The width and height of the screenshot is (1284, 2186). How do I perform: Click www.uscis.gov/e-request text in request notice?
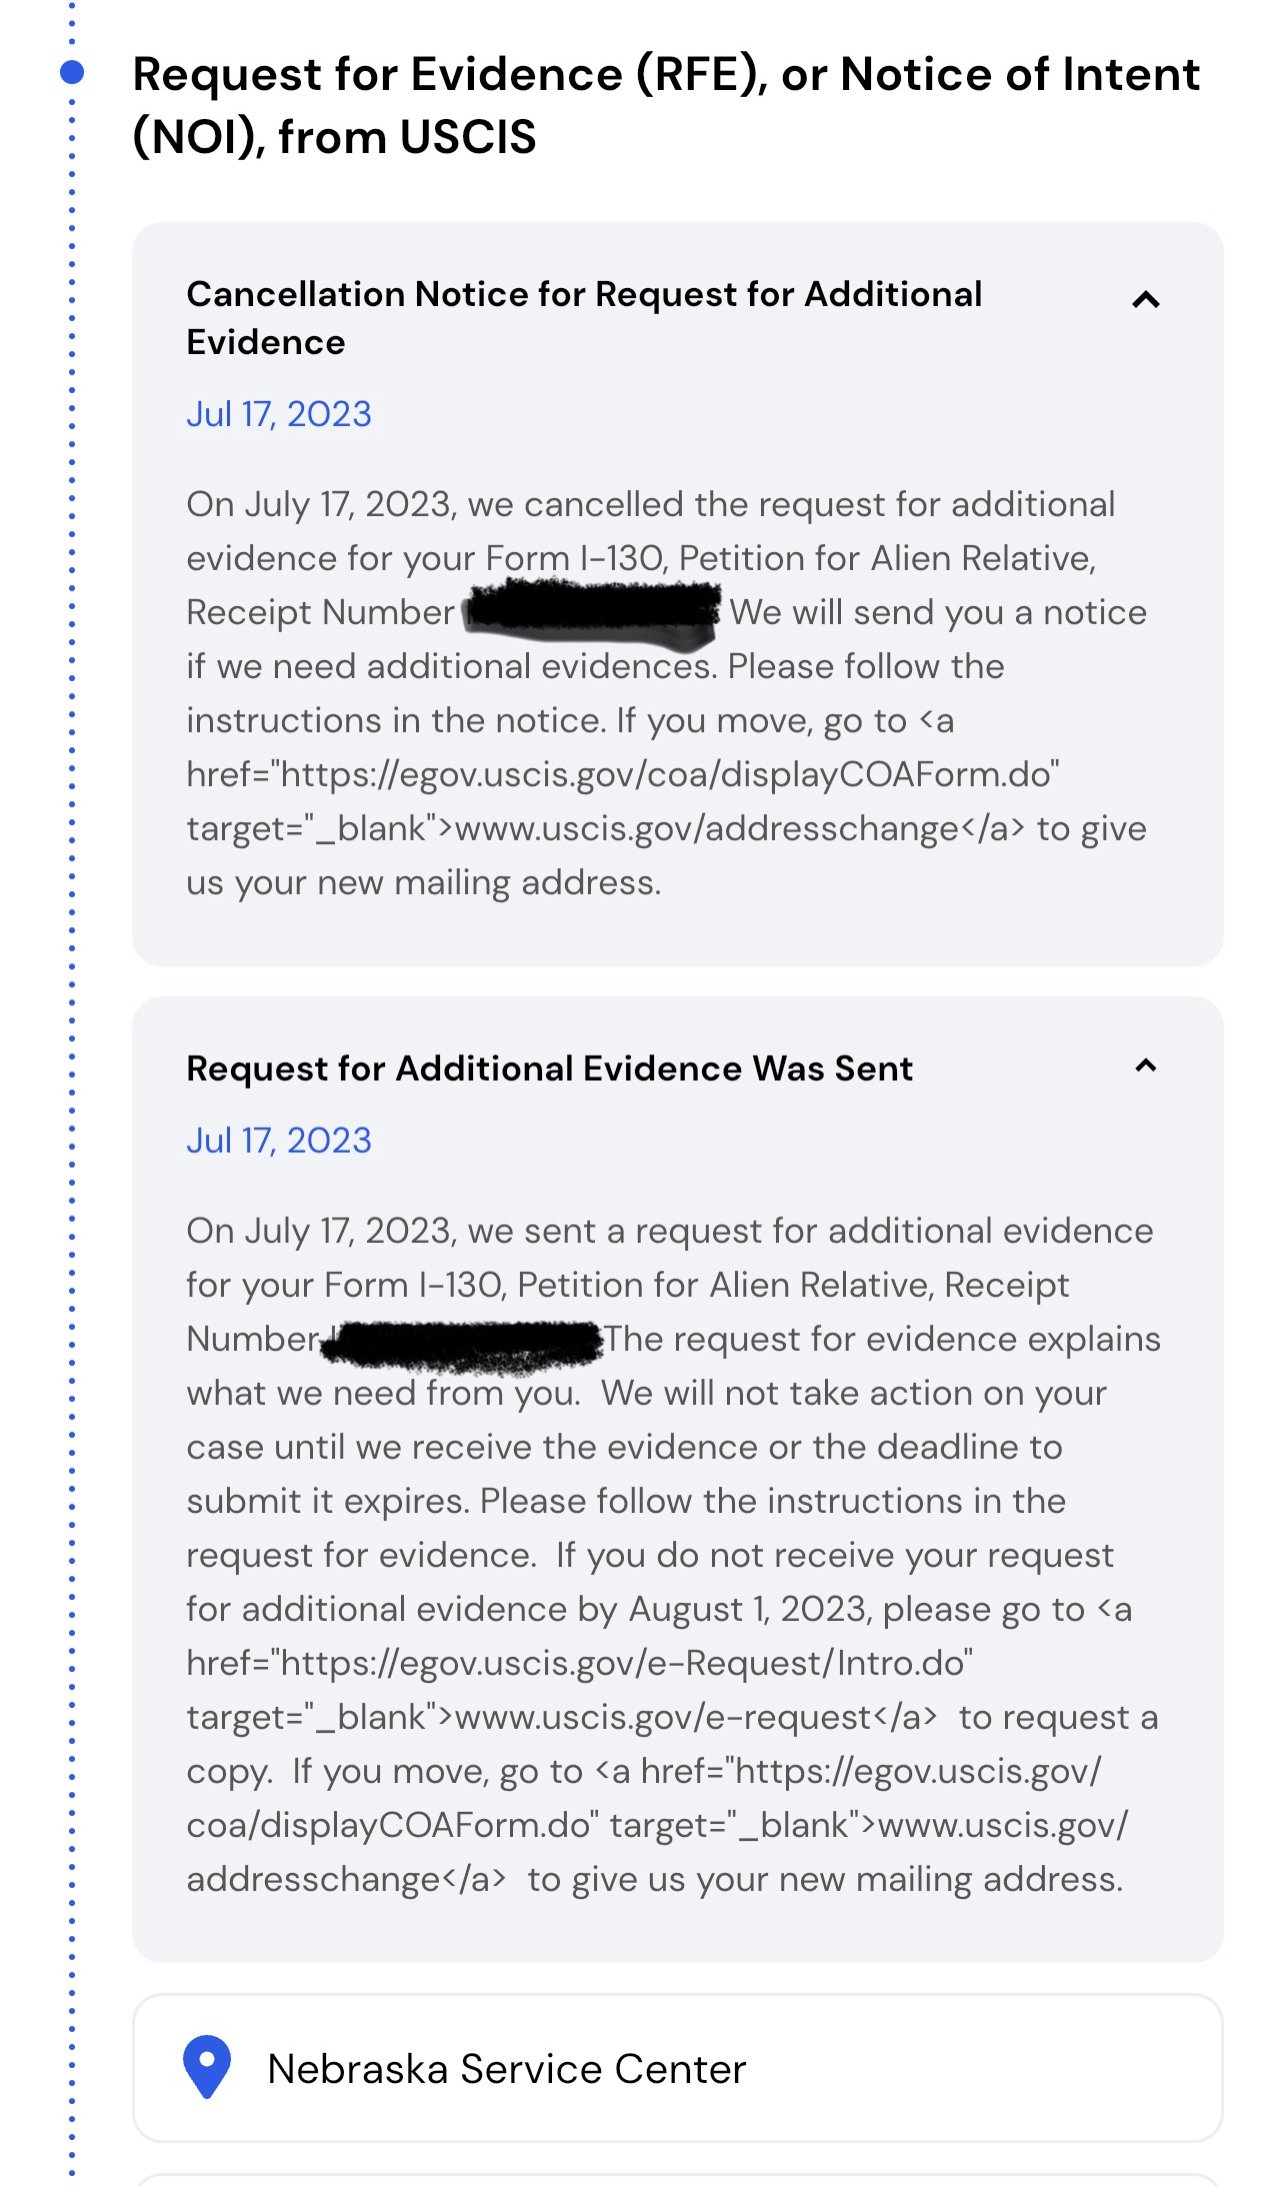click(x=663, y=1717)
